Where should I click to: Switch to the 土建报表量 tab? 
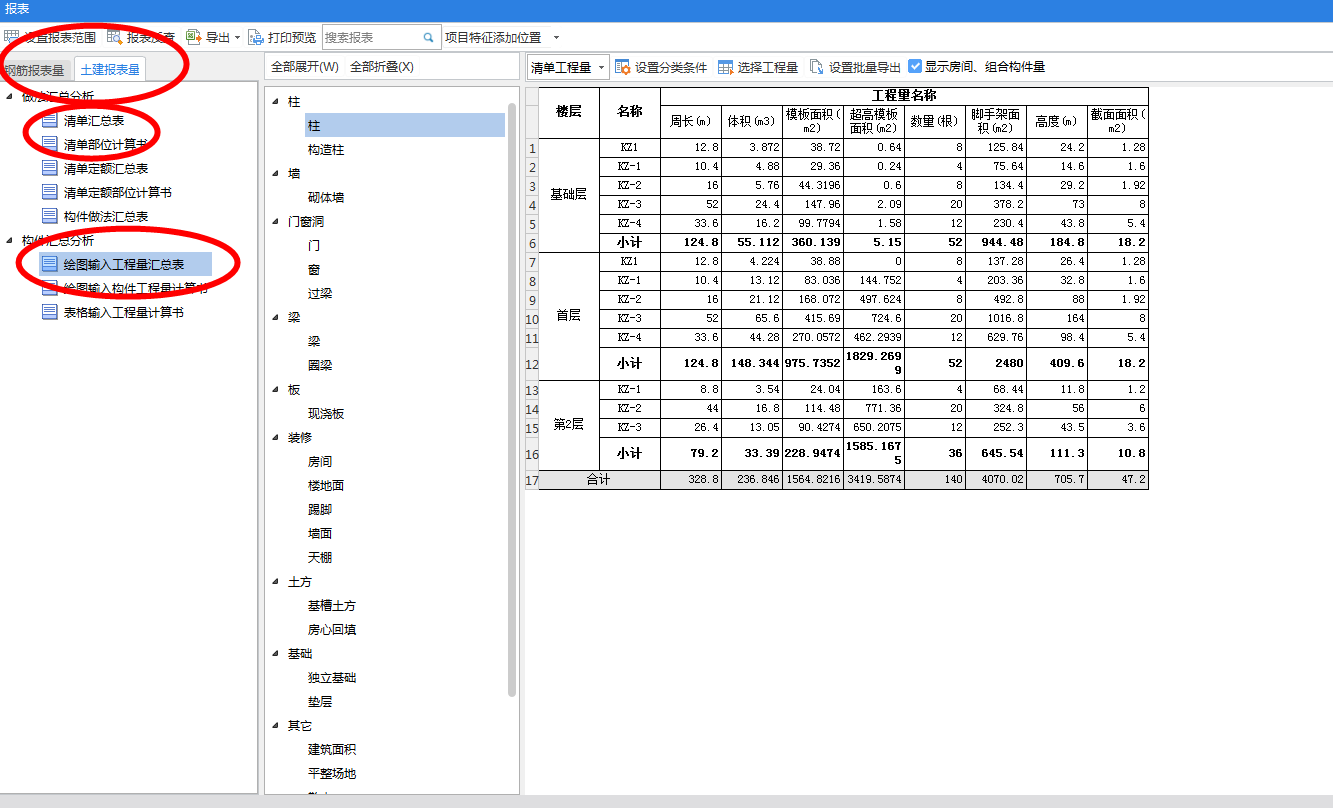tap(109, 70)
